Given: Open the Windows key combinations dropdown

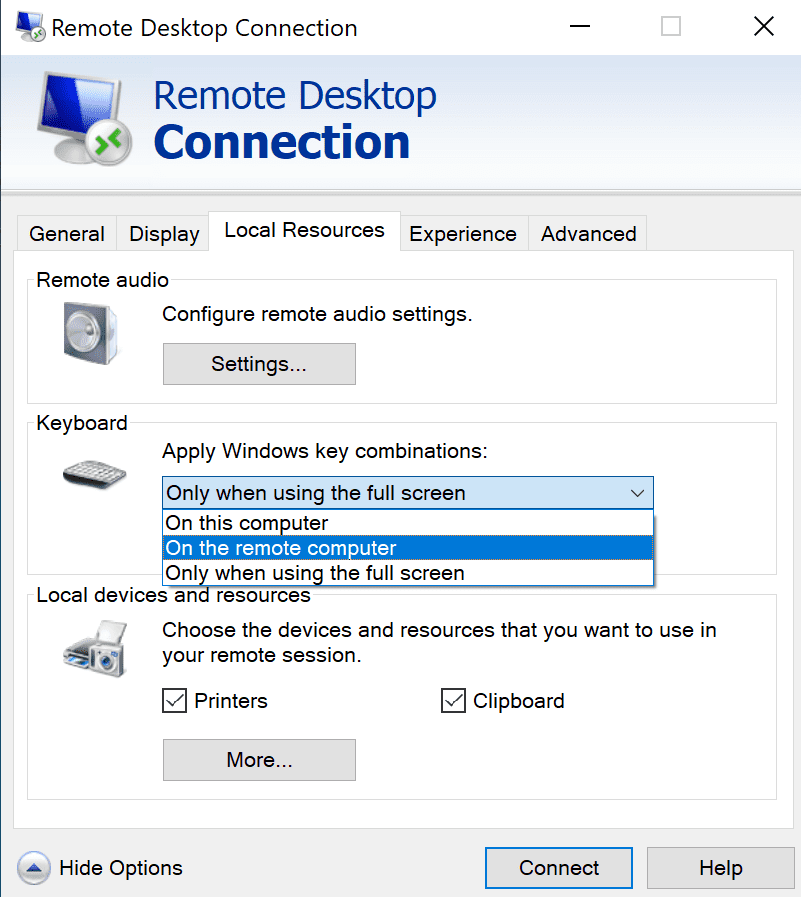Looking at the screenshot, I should pos(637,493).
